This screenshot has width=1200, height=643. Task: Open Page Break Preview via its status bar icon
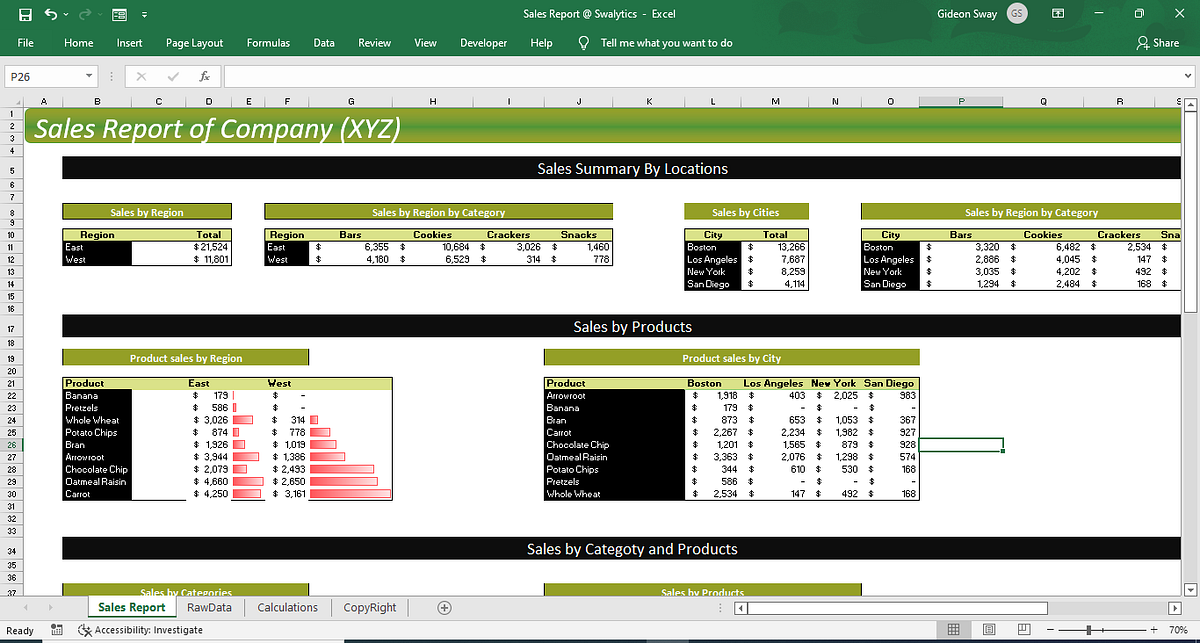(x=1022, y=629)
